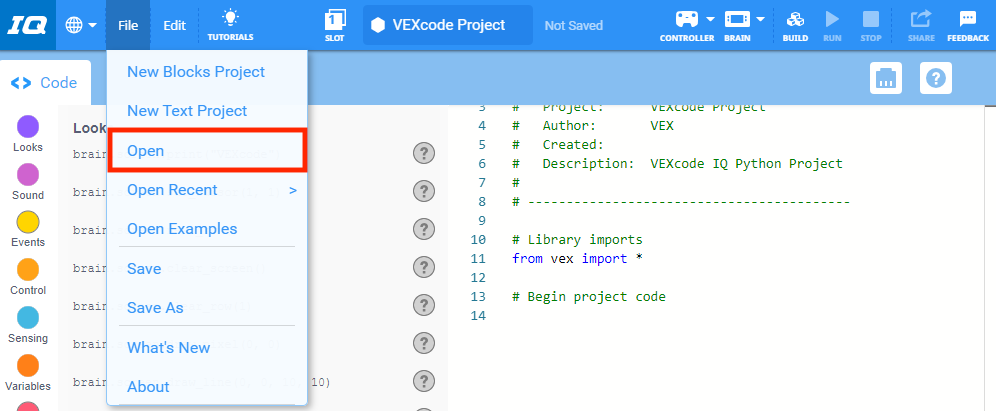The width and height of the screenshot is (996, 411).
Task: Switch to the Code tab
Action: [x=45, y=83]
